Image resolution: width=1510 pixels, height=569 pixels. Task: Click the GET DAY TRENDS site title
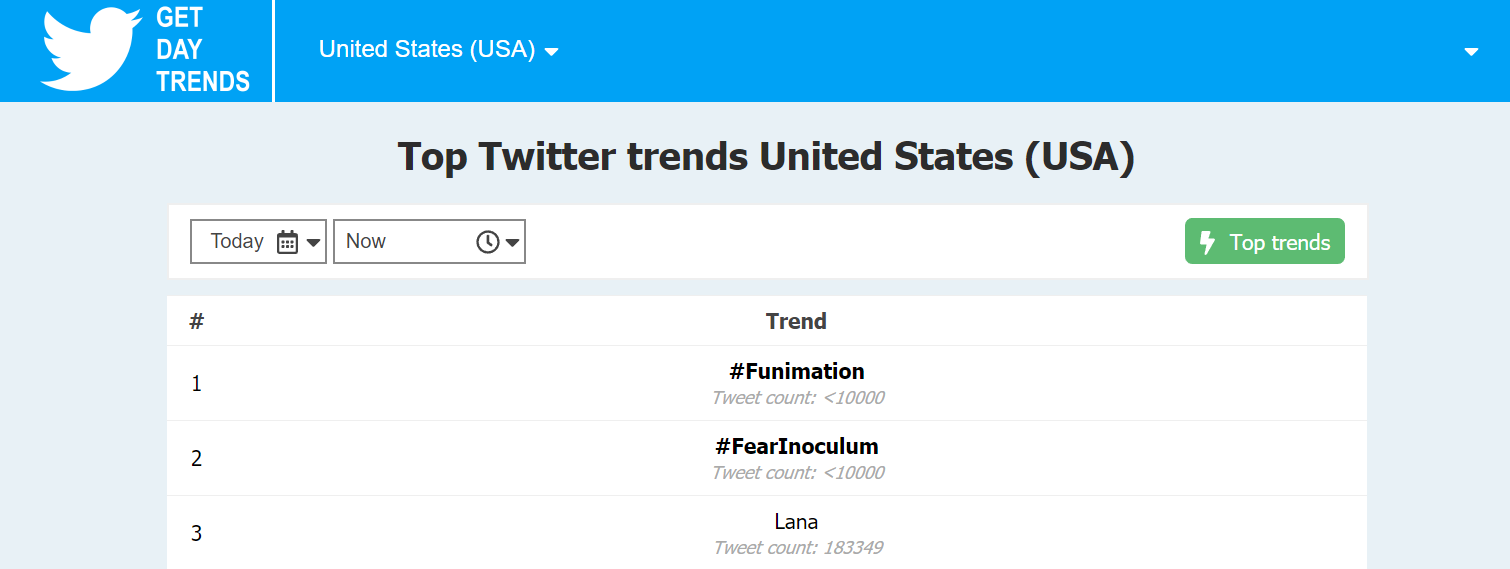(x=203, y=50)
